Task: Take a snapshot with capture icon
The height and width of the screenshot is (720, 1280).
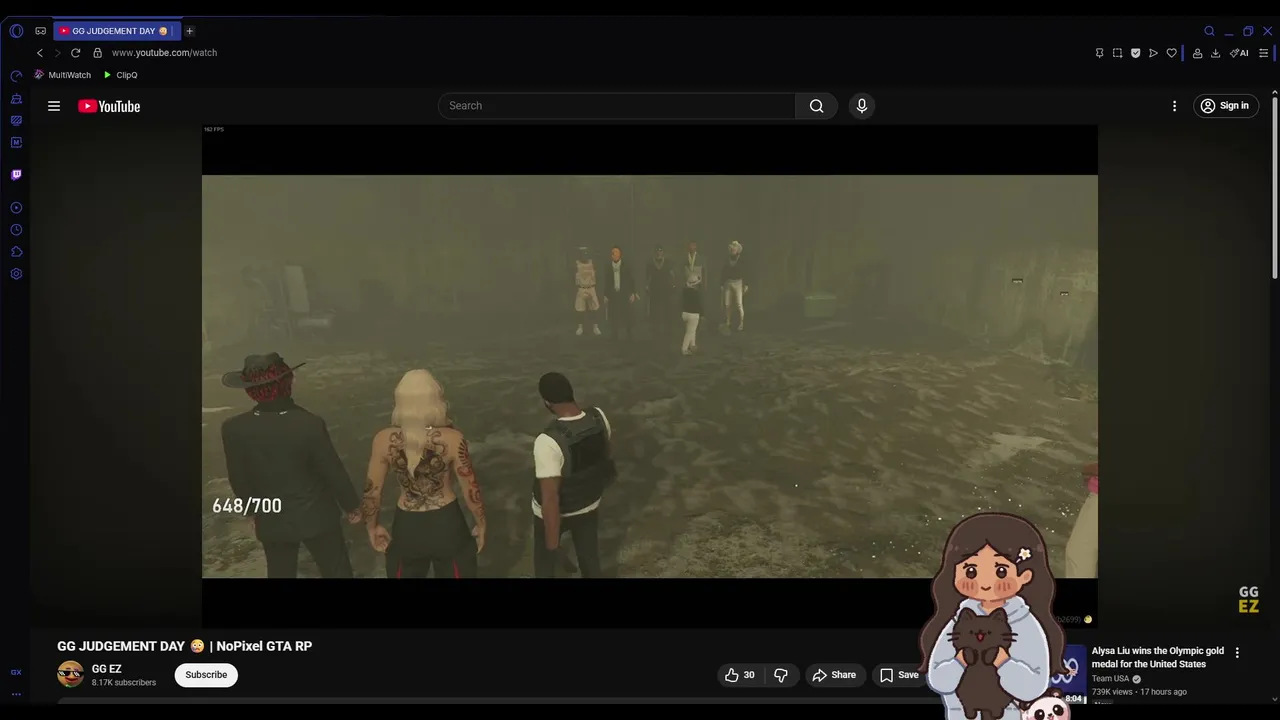Action: [1117, 53]
